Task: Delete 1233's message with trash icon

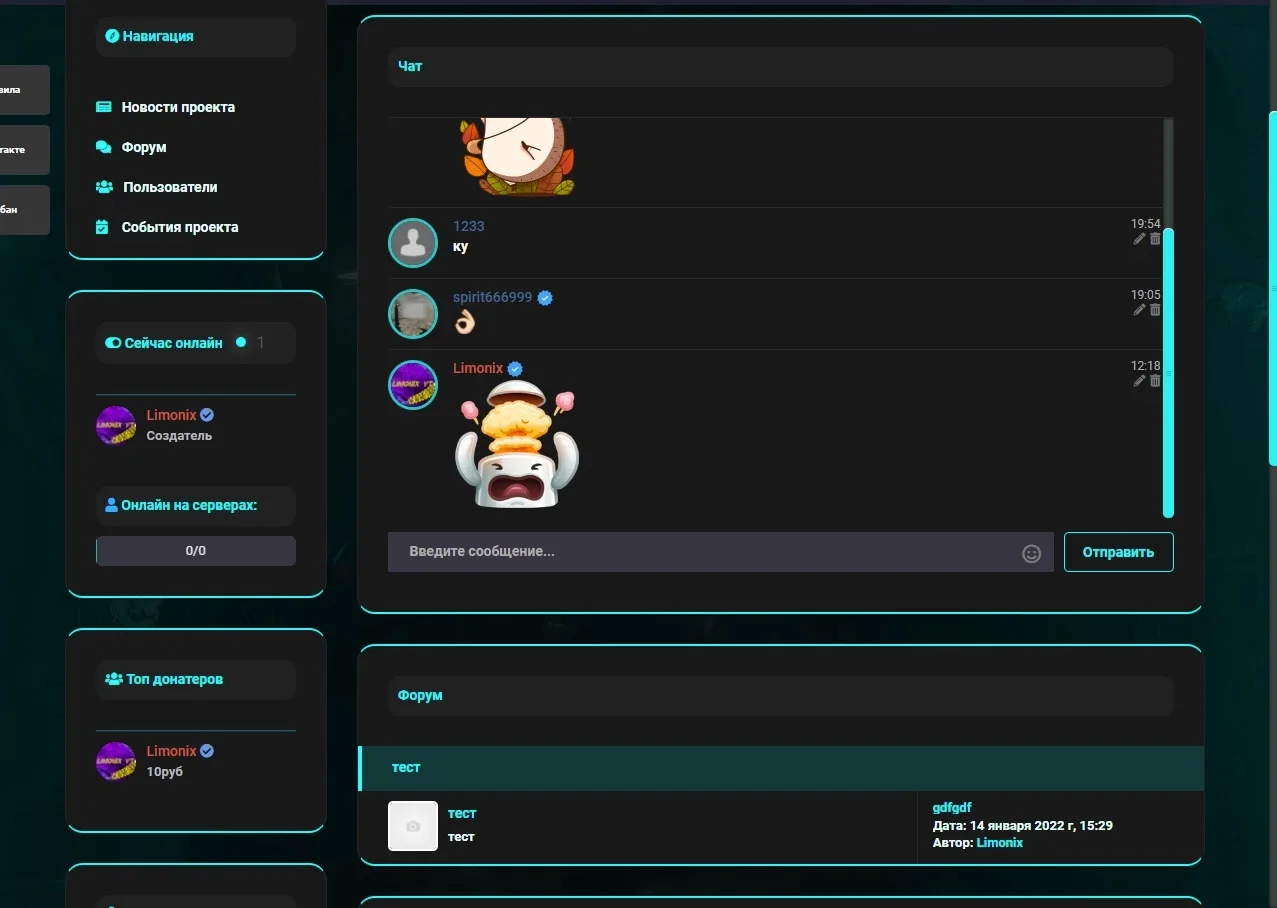Action: click(x=1155, y=239)
